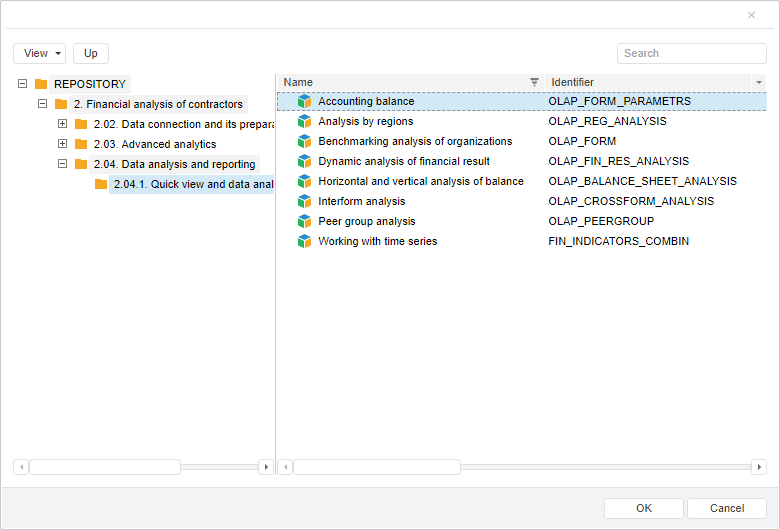This screenshot has height=530, width=780.
Task: Click the cube icon beside Accounting balance
Action: tap(304, 102)
